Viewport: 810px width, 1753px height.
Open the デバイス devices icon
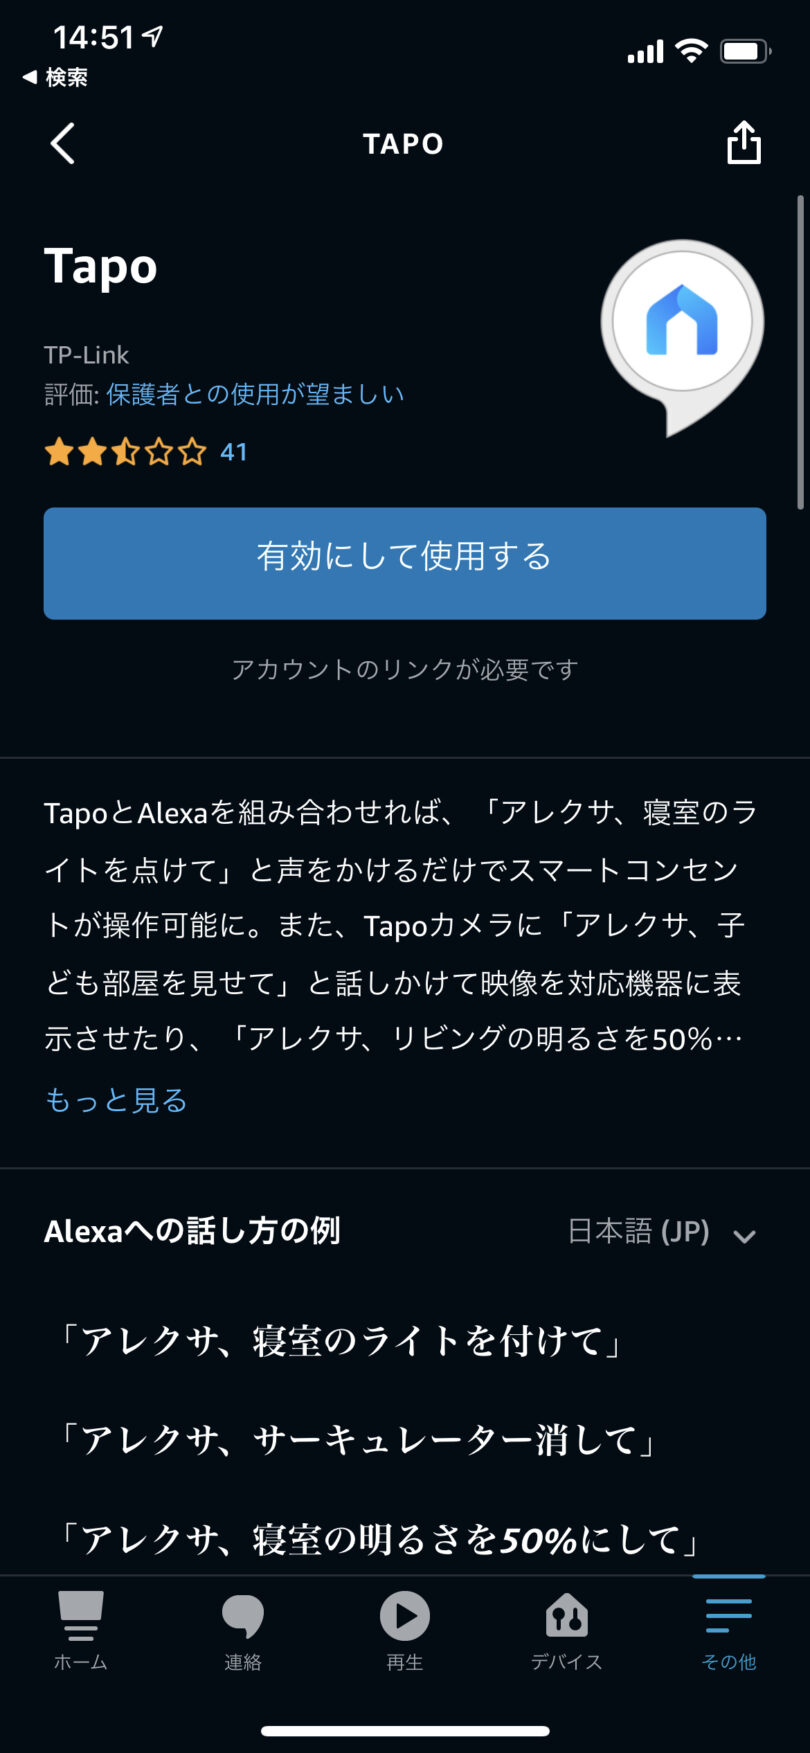566,1615
